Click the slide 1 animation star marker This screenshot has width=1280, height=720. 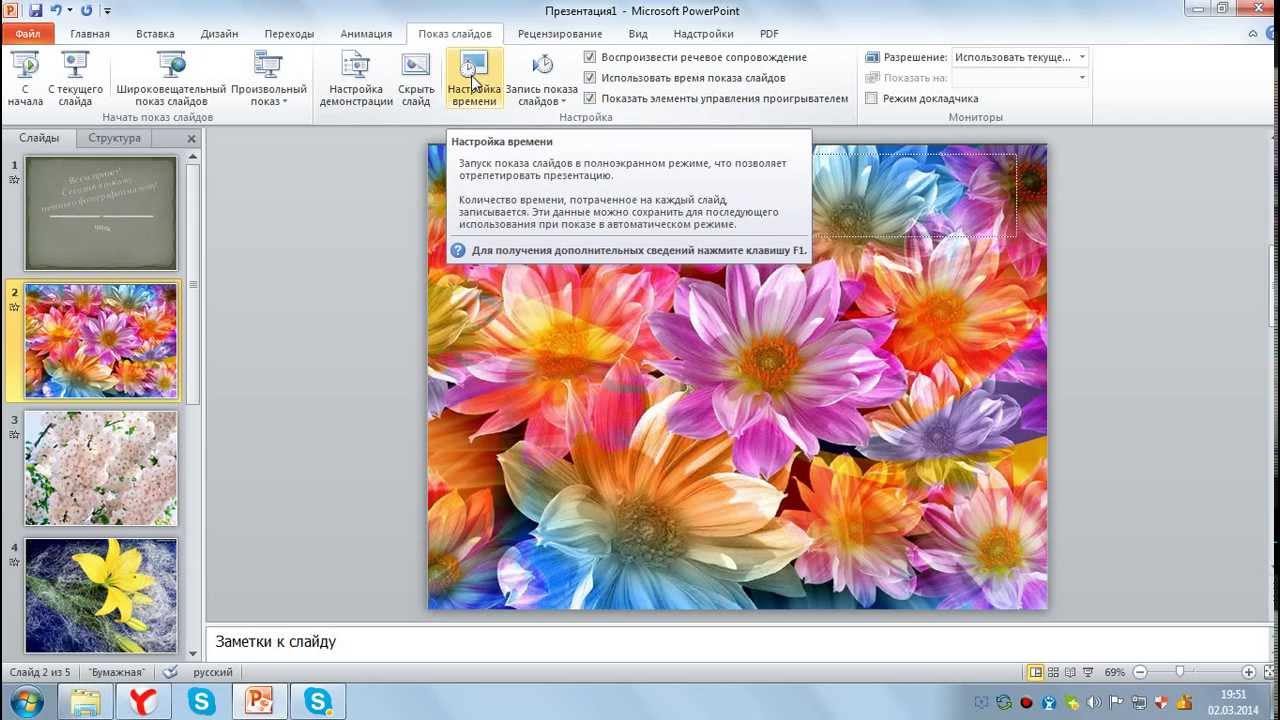pos(14,180)
